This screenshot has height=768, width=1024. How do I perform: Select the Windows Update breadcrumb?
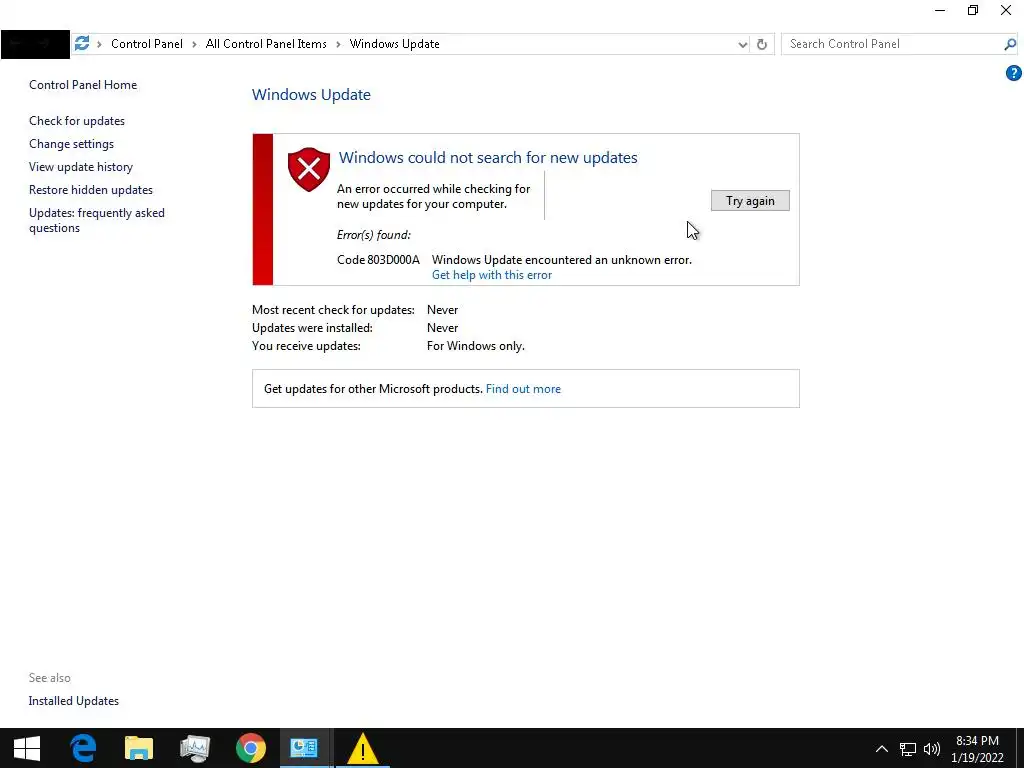[x=394, y=44]
